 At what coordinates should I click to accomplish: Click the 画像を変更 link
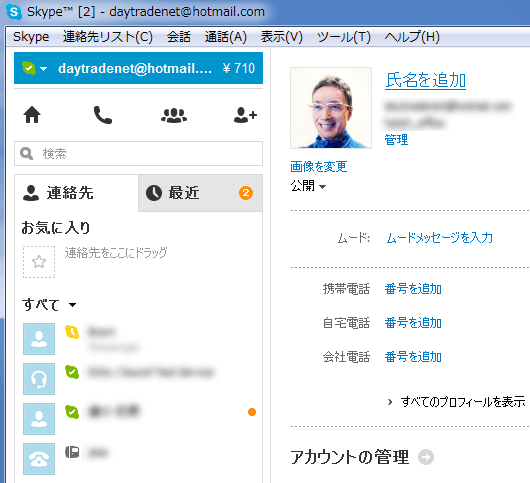pyautogui.click(x=319, y=167)
